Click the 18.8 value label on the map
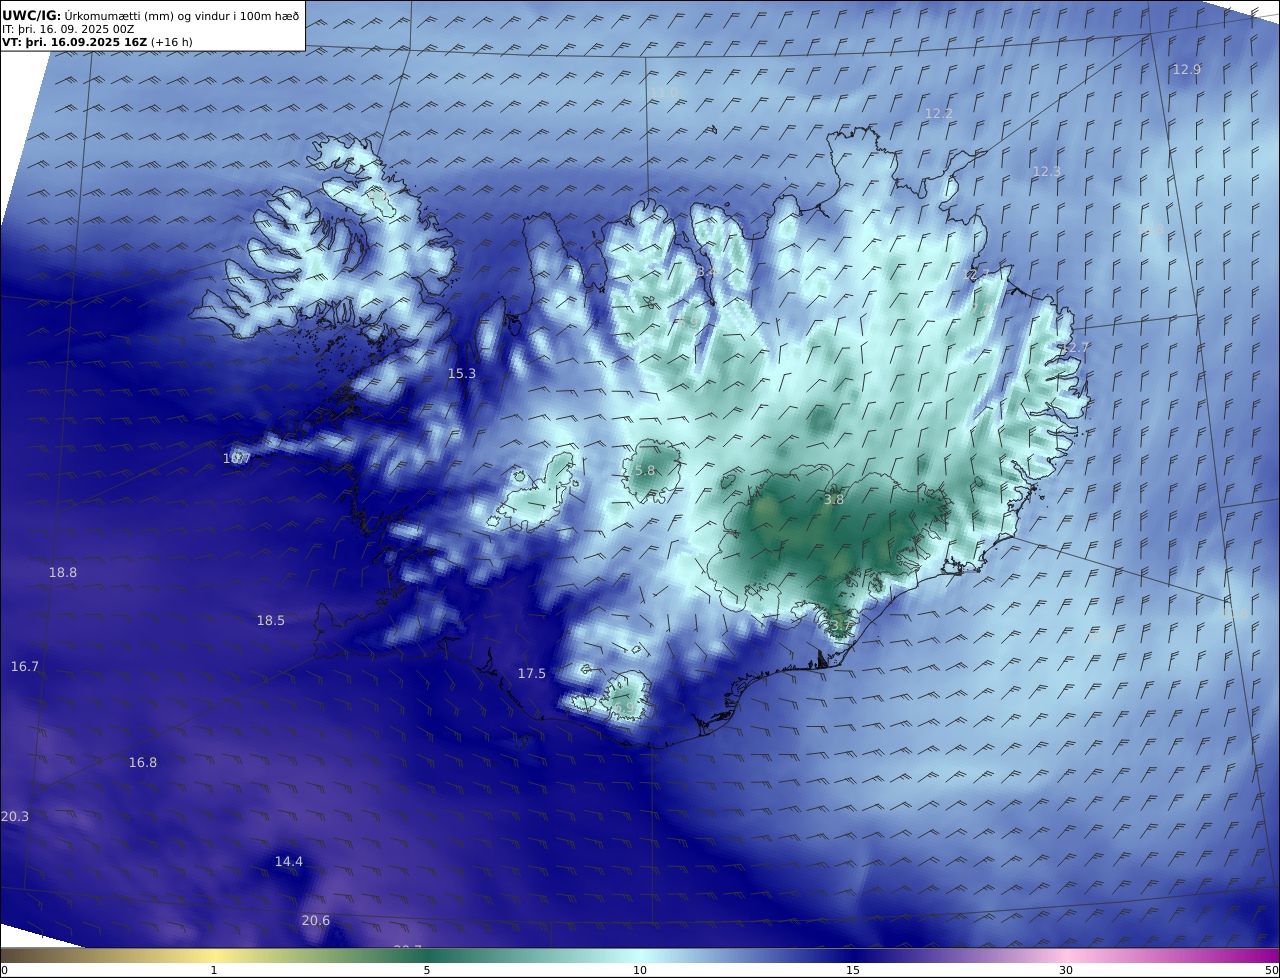Viewport: 1280px width, 978px height. pyautogui.click(x=63, y=573)
